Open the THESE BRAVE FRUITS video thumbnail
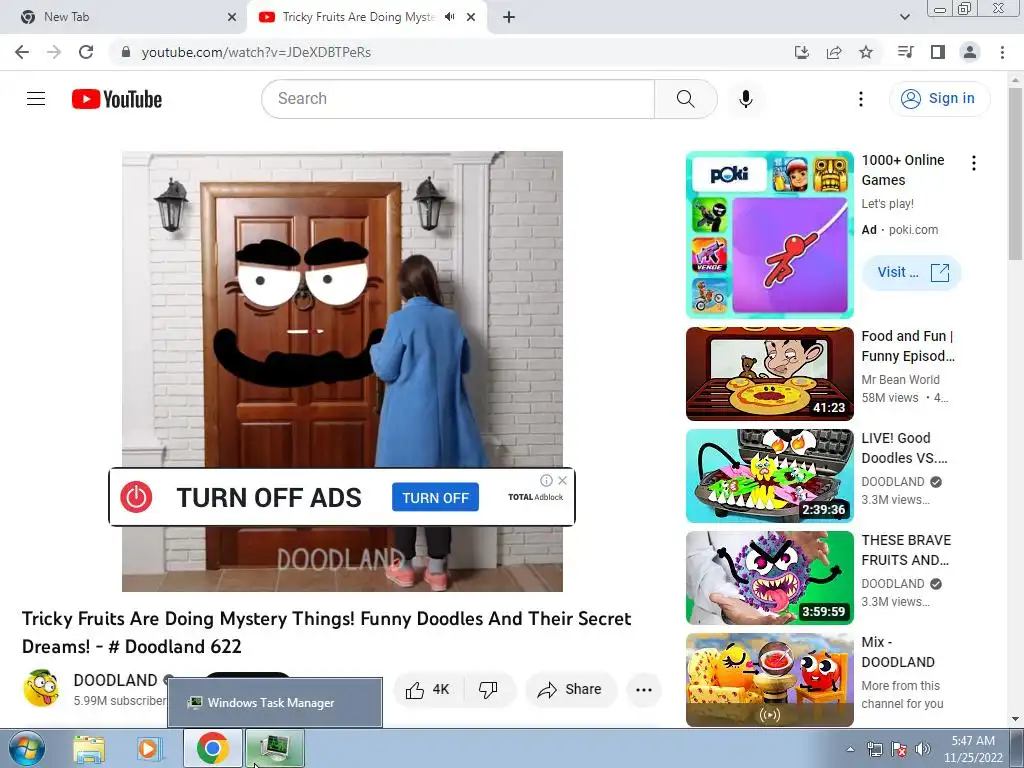Screen dimensions: 1024x768 [770, 578]
